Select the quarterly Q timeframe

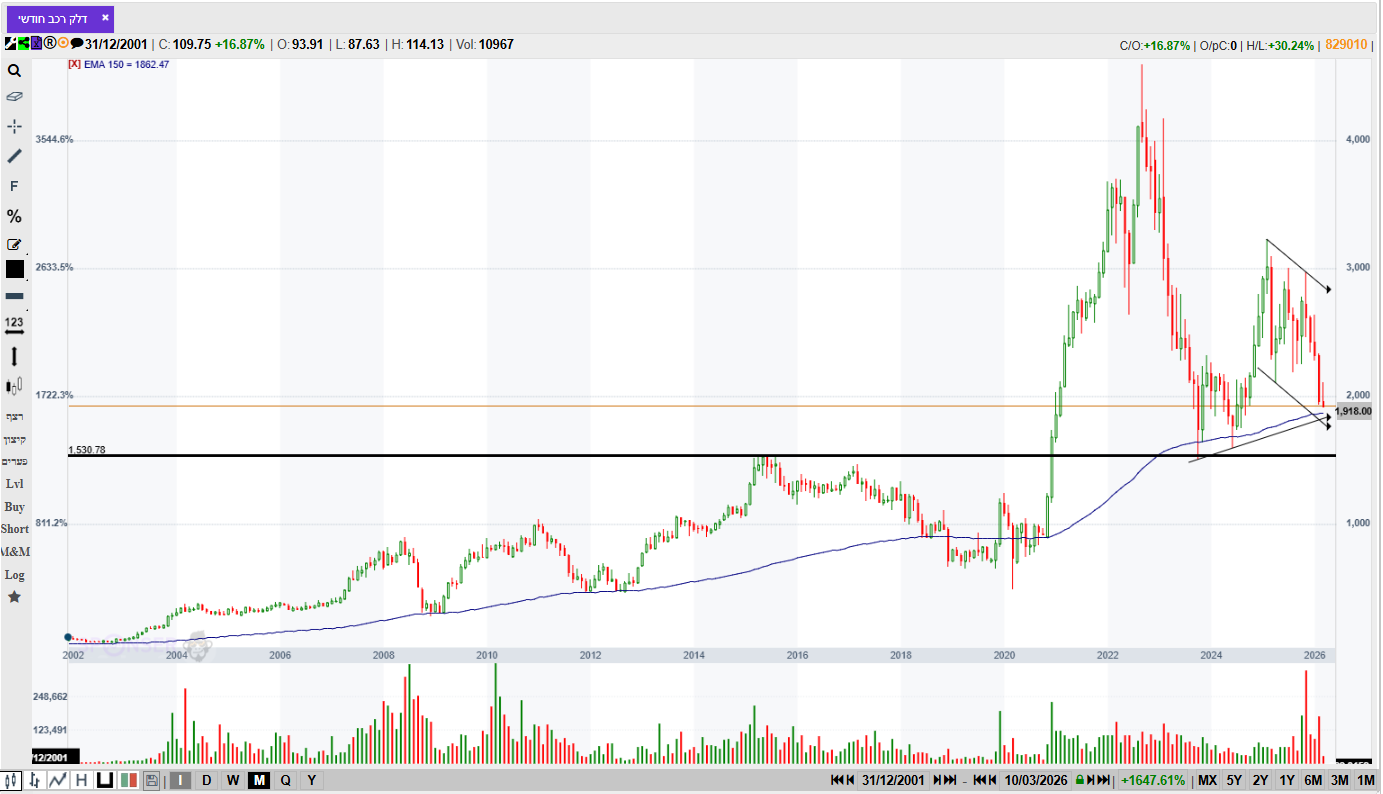point(286,780)
